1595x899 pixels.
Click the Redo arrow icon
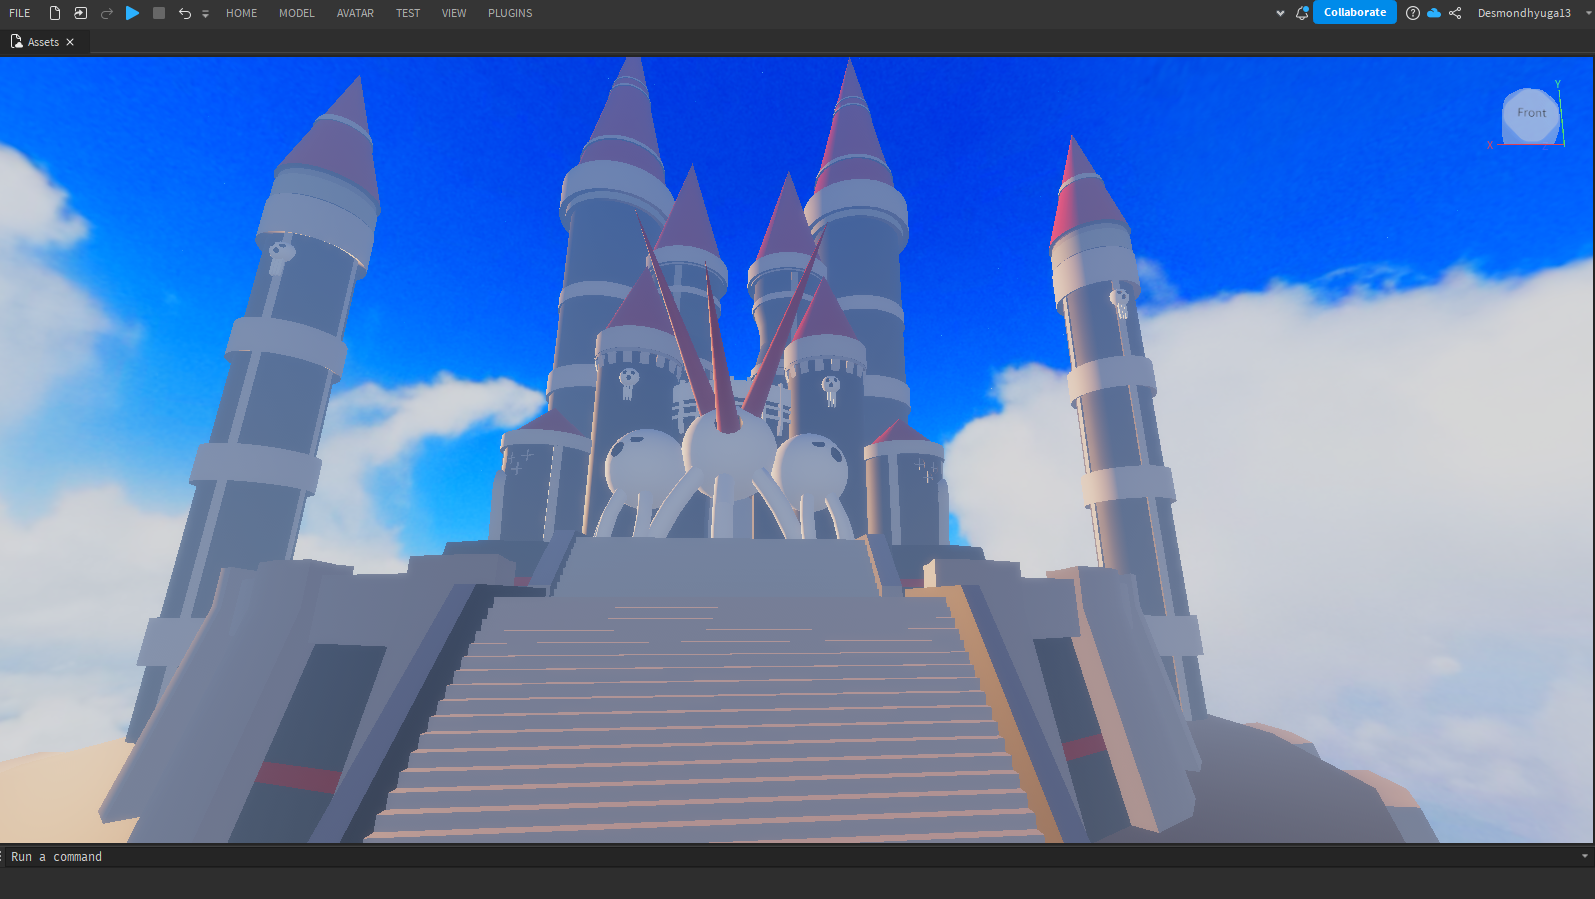pyautogui.click(x=107, y=13)
